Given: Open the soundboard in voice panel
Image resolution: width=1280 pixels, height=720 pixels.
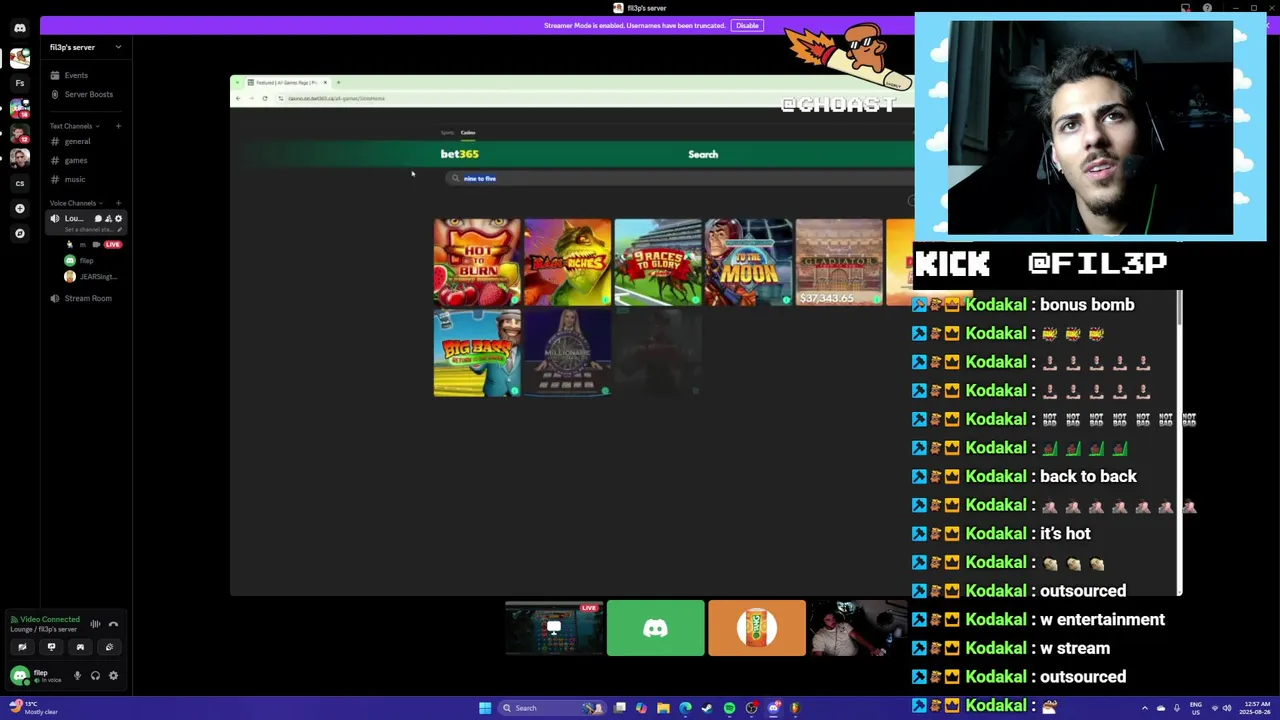Looking at the screenshot, I should 109,647.
